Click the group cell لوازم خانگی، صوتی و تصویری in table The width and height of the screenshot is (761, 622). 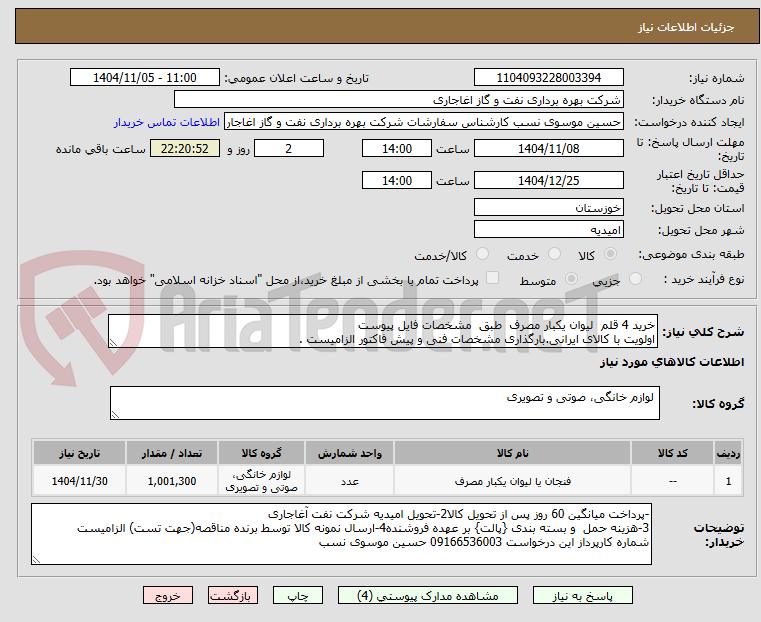(x=261, y=481)
